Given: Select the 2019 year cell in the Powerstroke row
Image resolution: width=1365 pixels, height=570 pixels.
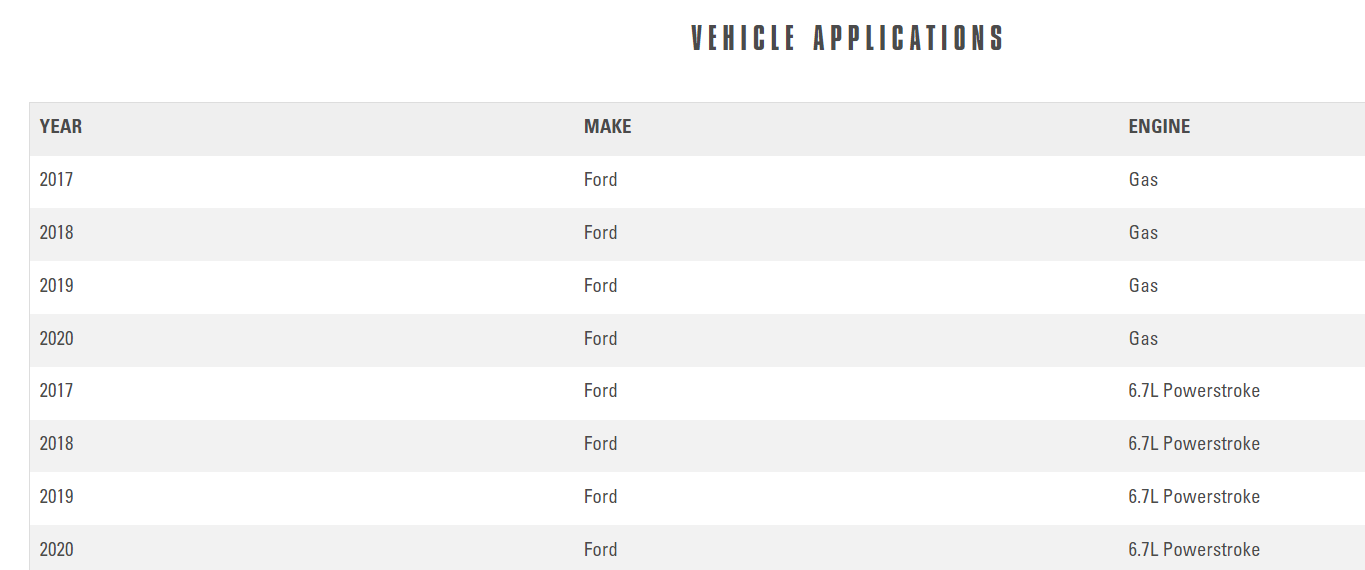Looking at the screenshot, I should click(56, 497).
